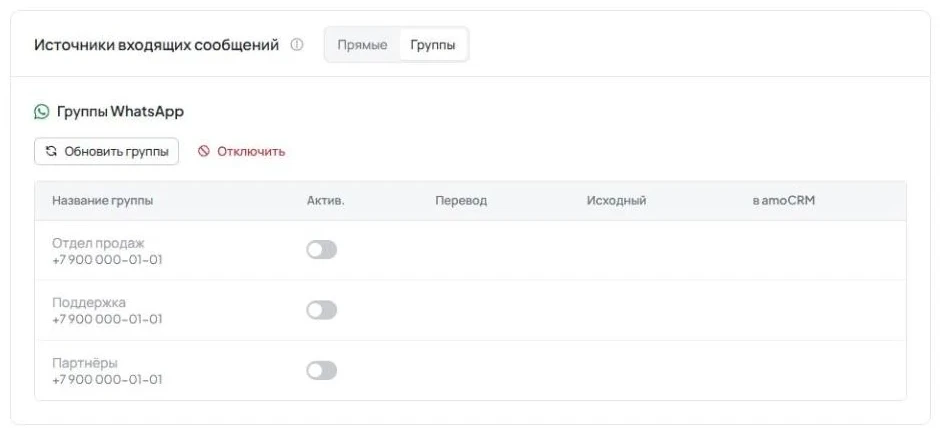Viewport: 941px width, 436px height.
Task: Click the Название группы column header
Action: pyautogui.click(x=103, y=201)
